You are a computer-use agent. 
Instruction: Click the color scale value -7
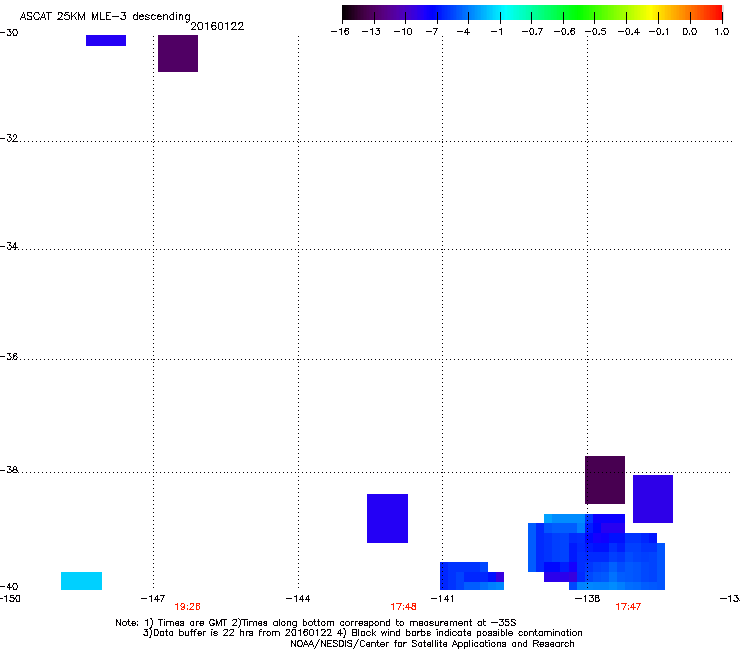point(431,32)
